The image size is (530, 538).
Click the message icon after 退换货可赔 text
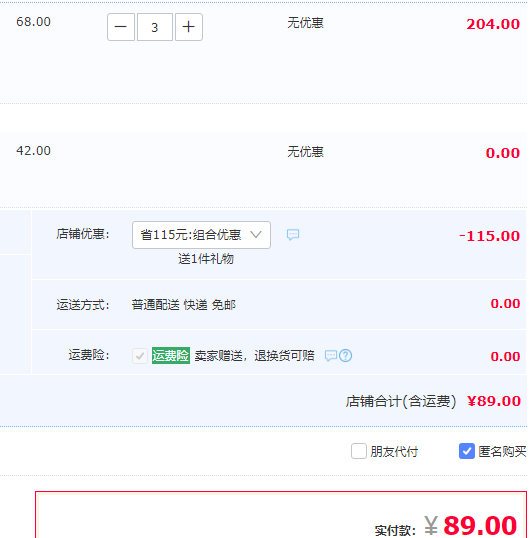(x=331, y=356)
